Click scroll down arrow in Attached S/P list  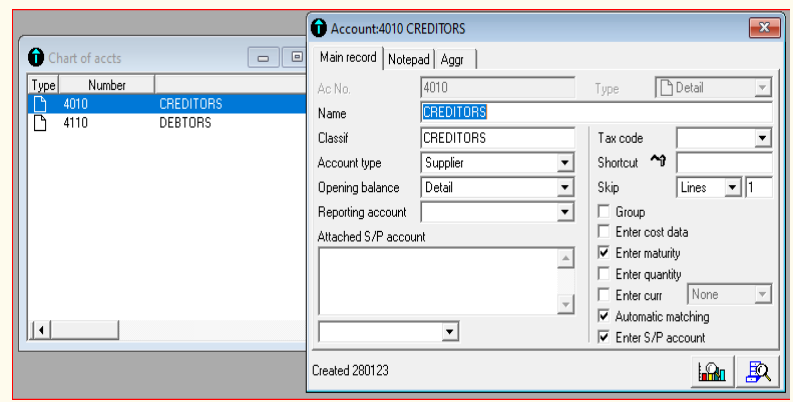(x=565, y=304)
